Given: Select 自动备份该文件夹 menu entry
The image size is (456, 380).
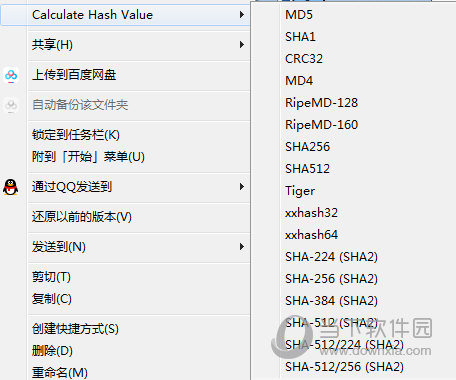Looking at the screenshot, I should pyautogui.click(x=125, y=105).
